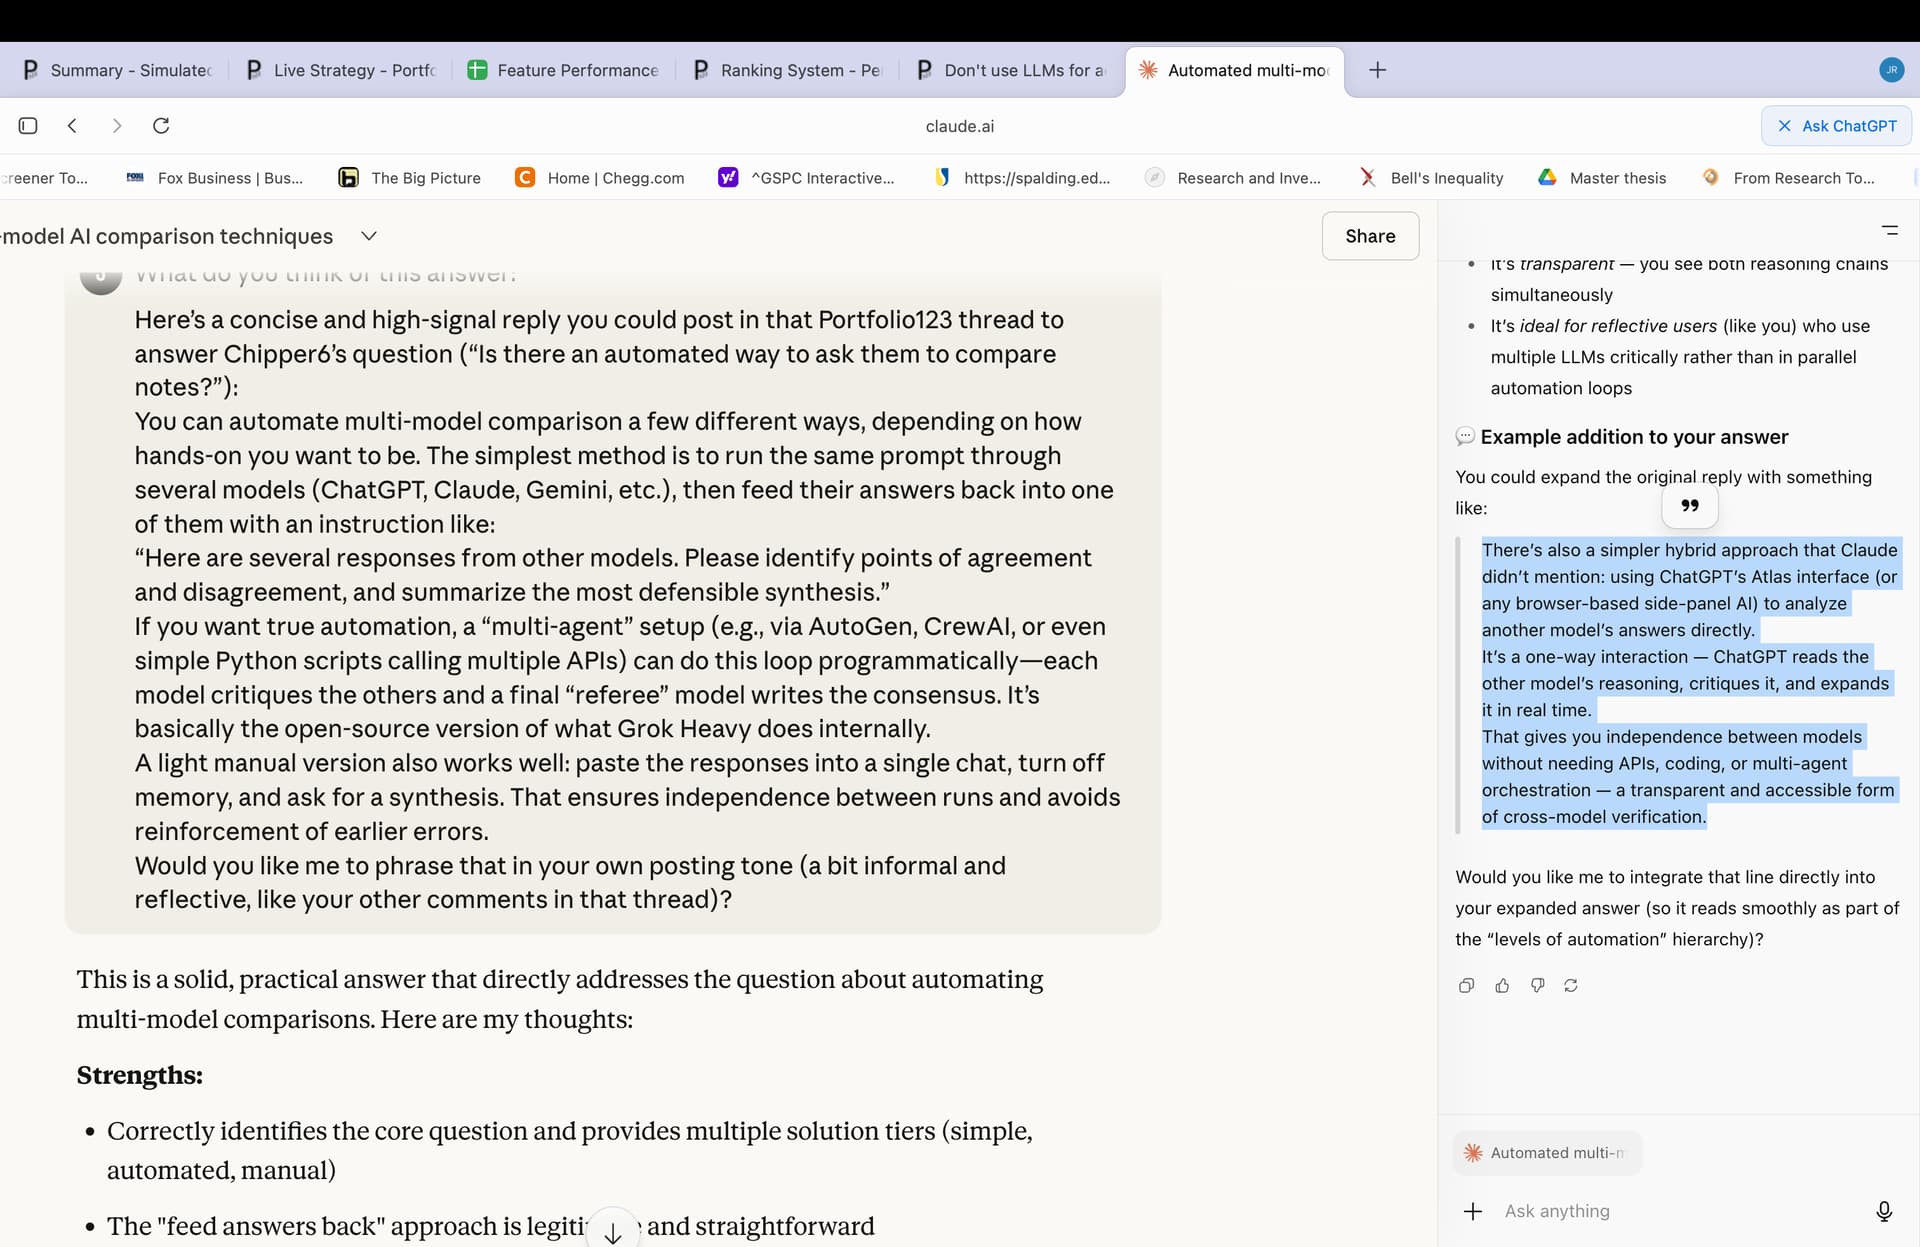Open a new browser tab
This screenshot has height=1247, width=1920.
(1377, 70)
